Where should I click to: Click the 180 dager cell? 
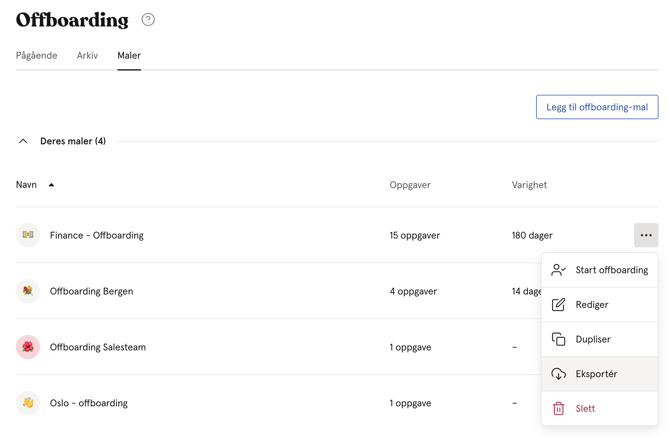coord(532,235)
